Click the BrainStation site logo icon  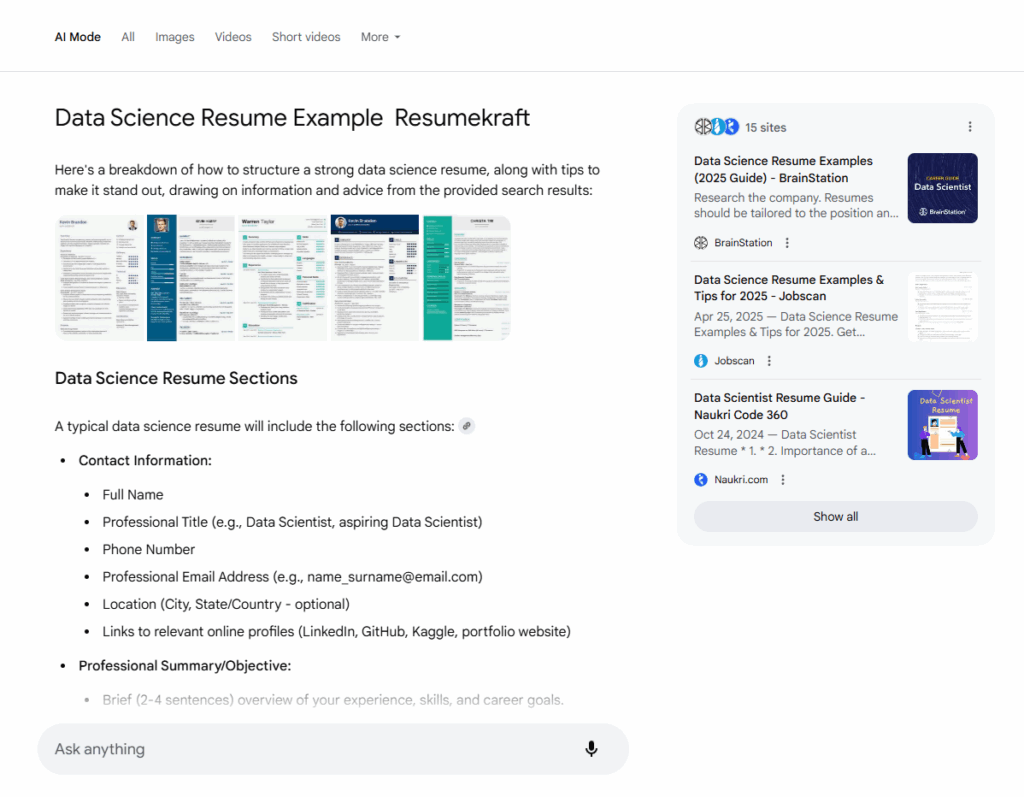point(701,243)
